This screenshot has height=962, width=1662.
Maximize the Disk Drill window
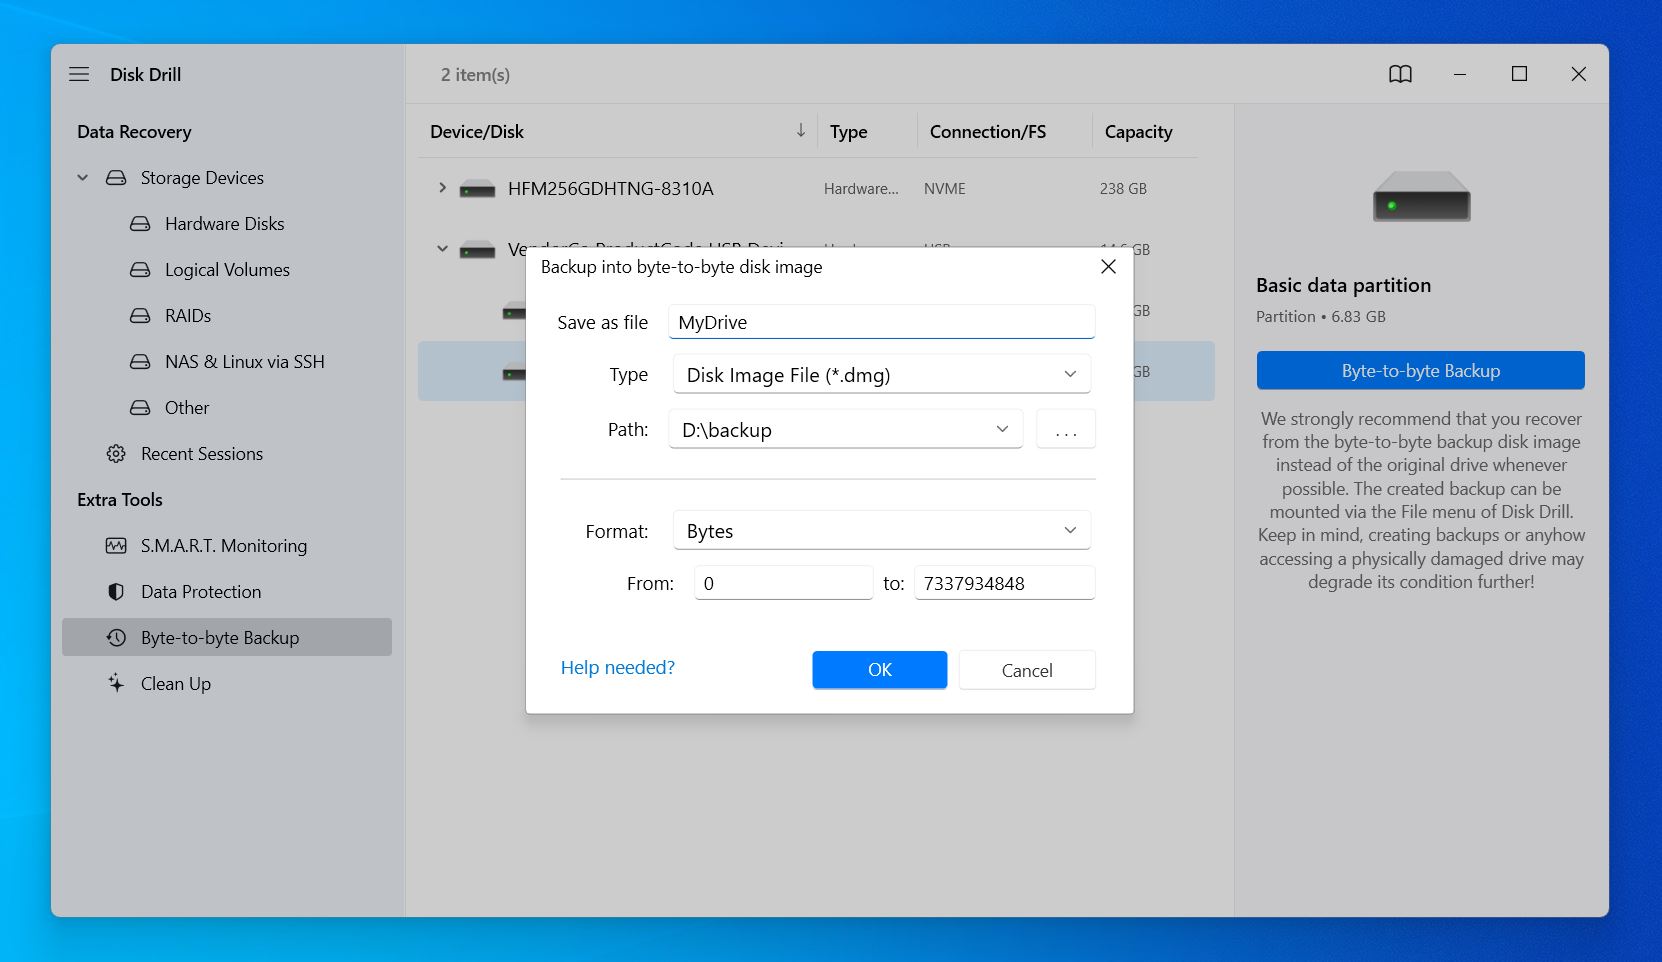point(1519,74)
